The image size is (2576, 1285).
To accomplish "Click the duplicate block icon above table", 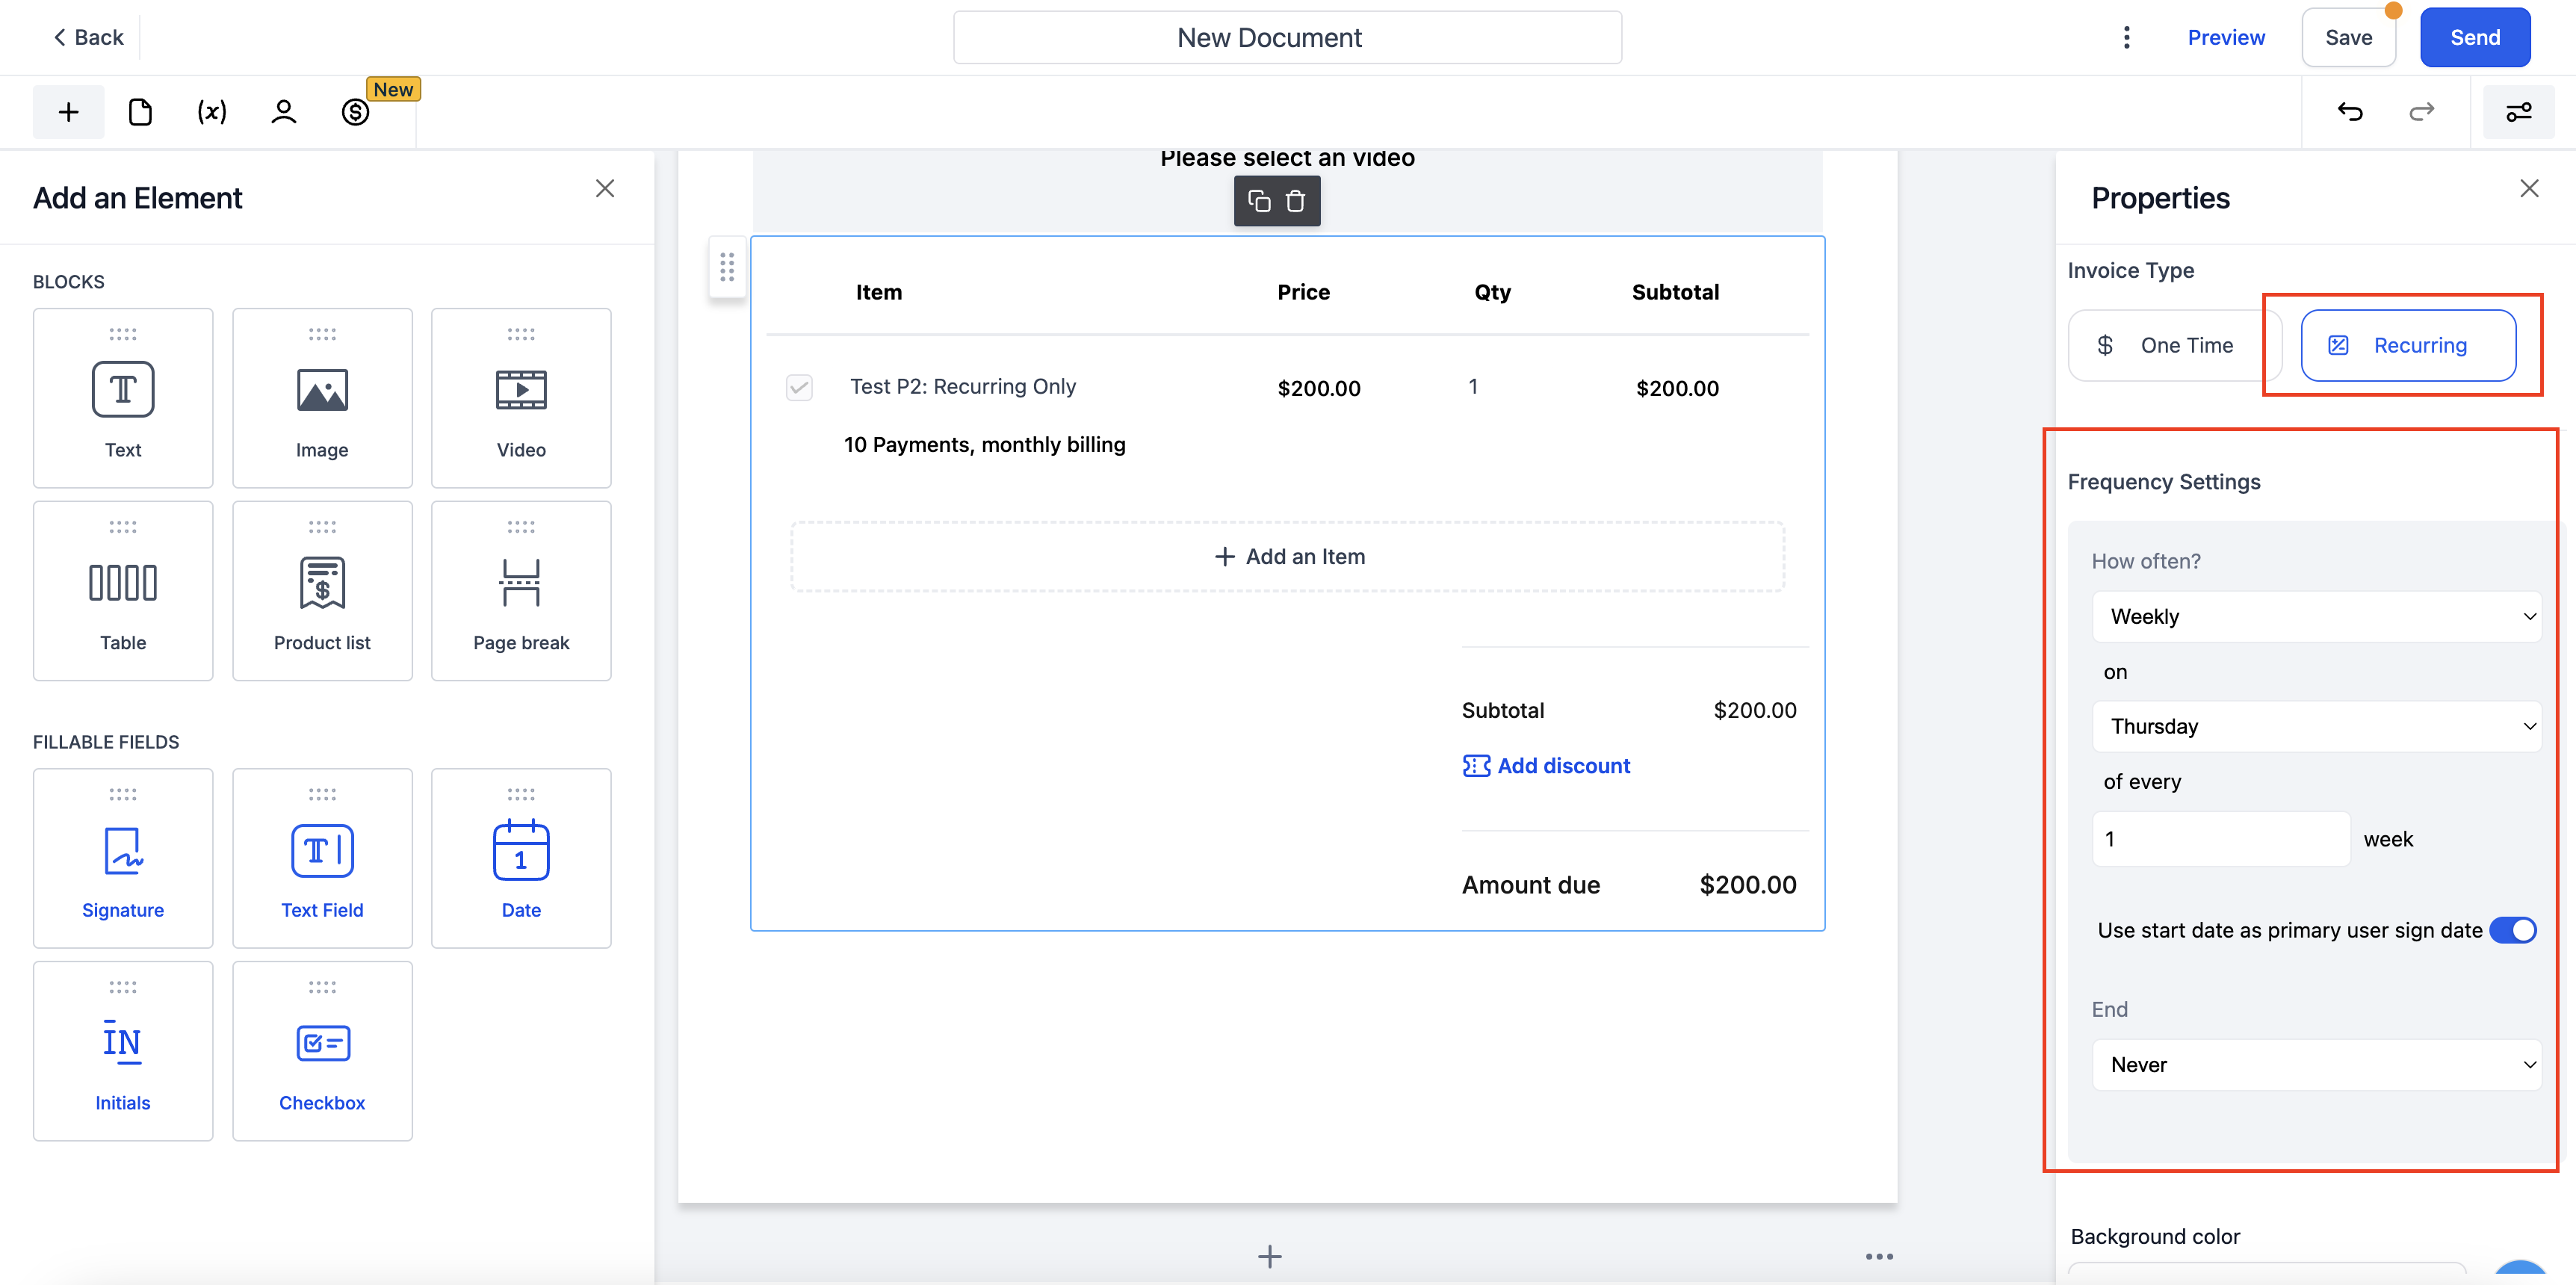I will [x=1259, y=201].
